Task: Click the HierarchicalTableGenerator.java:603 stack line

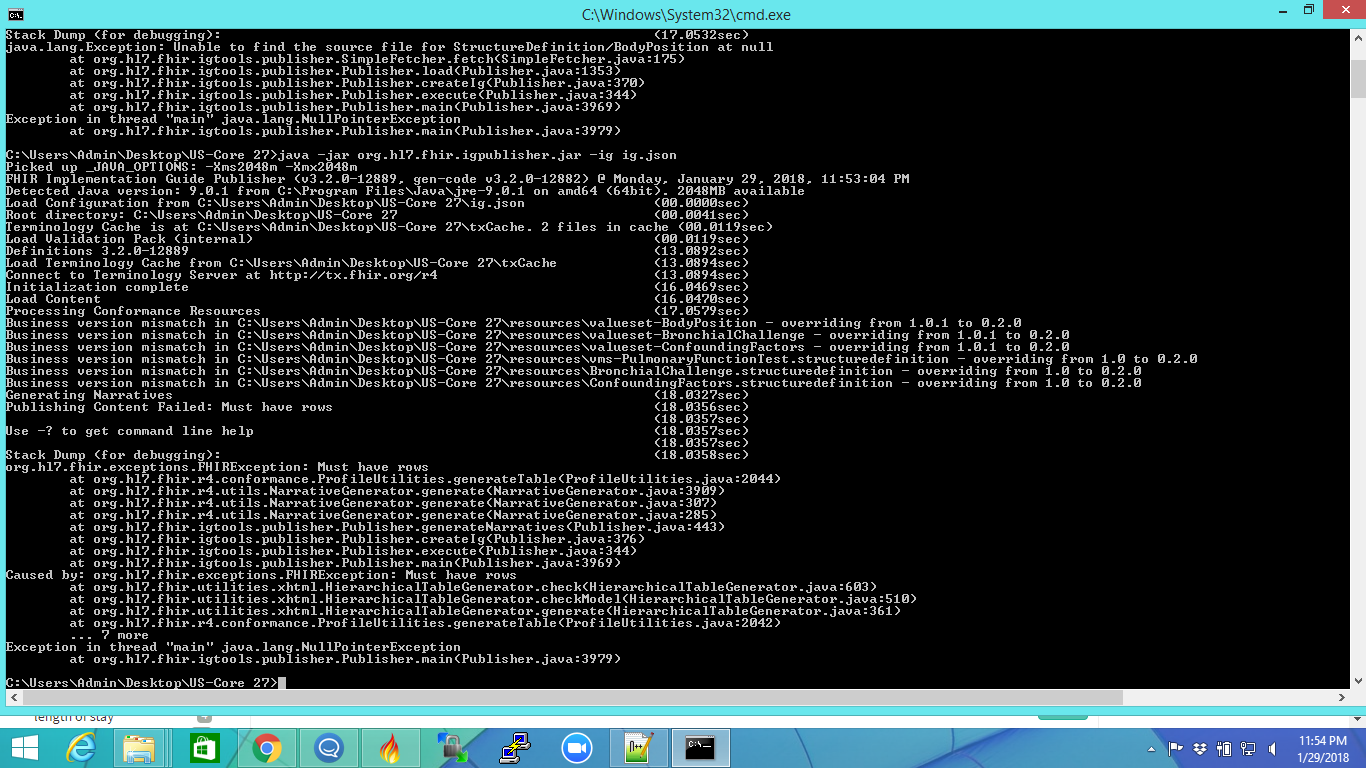Action: (x=473, y=587)
